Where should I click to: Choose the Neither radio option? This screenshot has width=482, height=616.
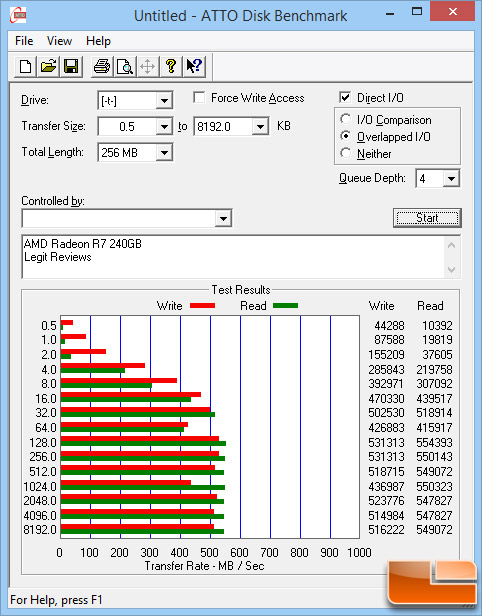coord(346,153)
